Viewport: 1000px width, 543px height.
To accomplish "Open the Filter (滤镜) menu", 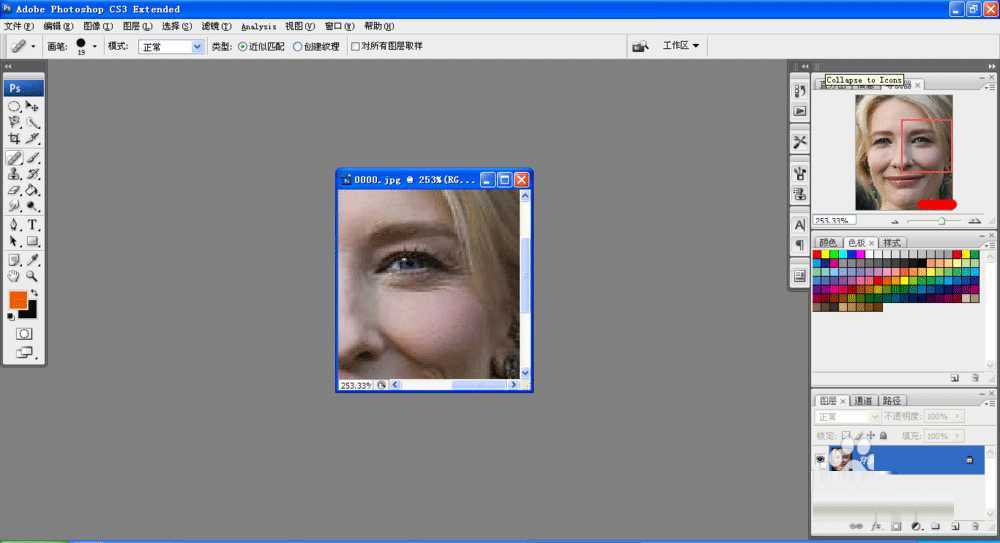I will [216, 26].
